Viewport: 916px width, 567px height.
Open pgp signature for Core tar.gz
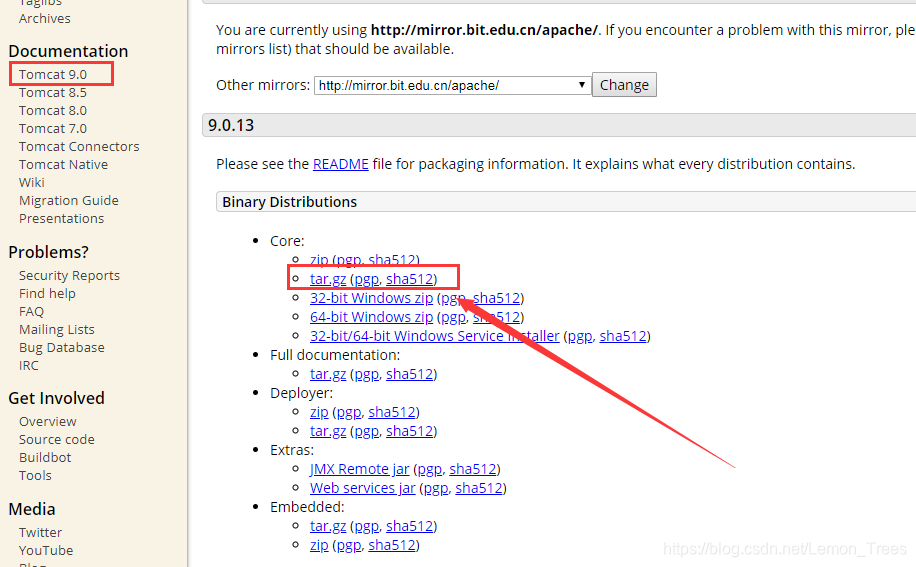click(367, 279)
